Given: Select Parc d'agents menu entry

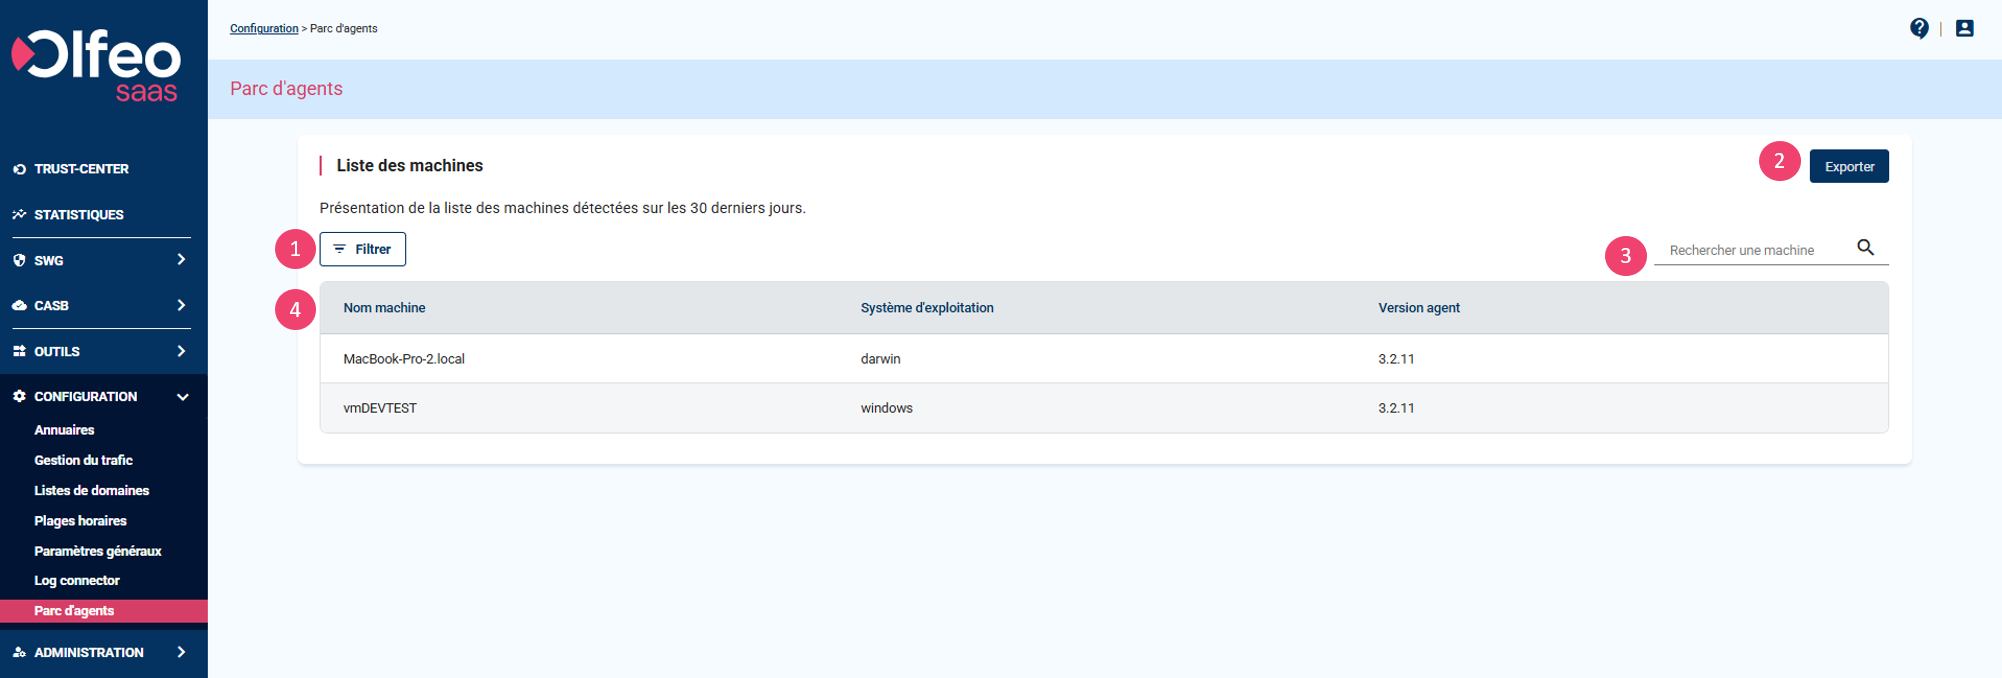Looking at the screenshot, I should coord(104,611).
